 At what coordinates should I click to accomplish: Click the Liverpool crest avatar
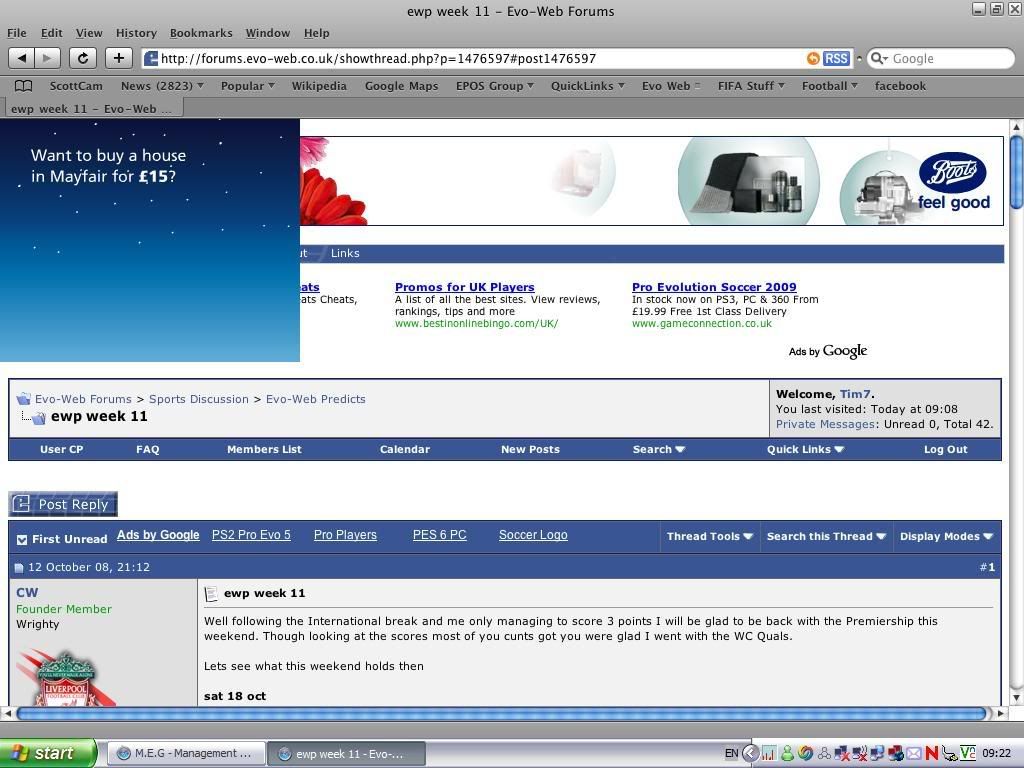pos(65,679)
